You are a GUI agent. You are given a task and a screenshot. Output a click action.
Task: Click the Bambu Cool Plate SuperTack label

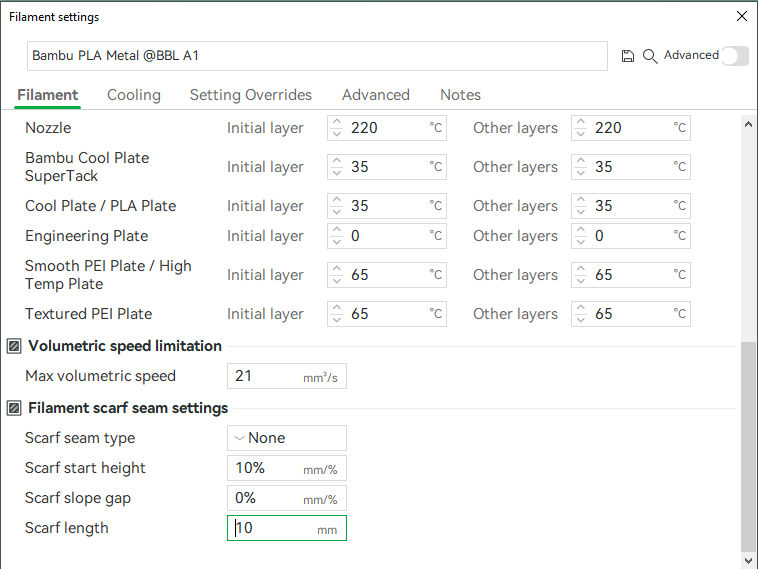click(x=87, y=167)
